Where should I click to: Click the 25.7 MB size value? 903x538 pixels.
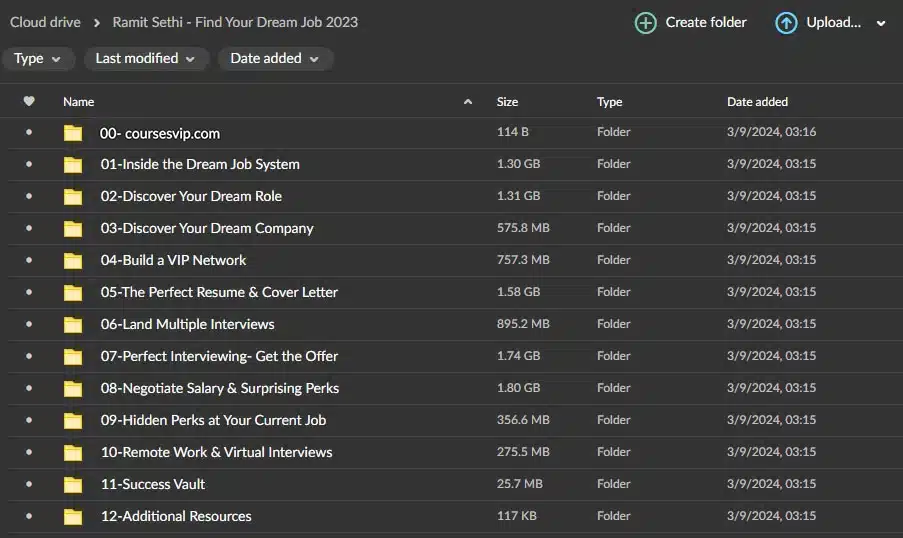pyautogui.click(x=519, y=484)
